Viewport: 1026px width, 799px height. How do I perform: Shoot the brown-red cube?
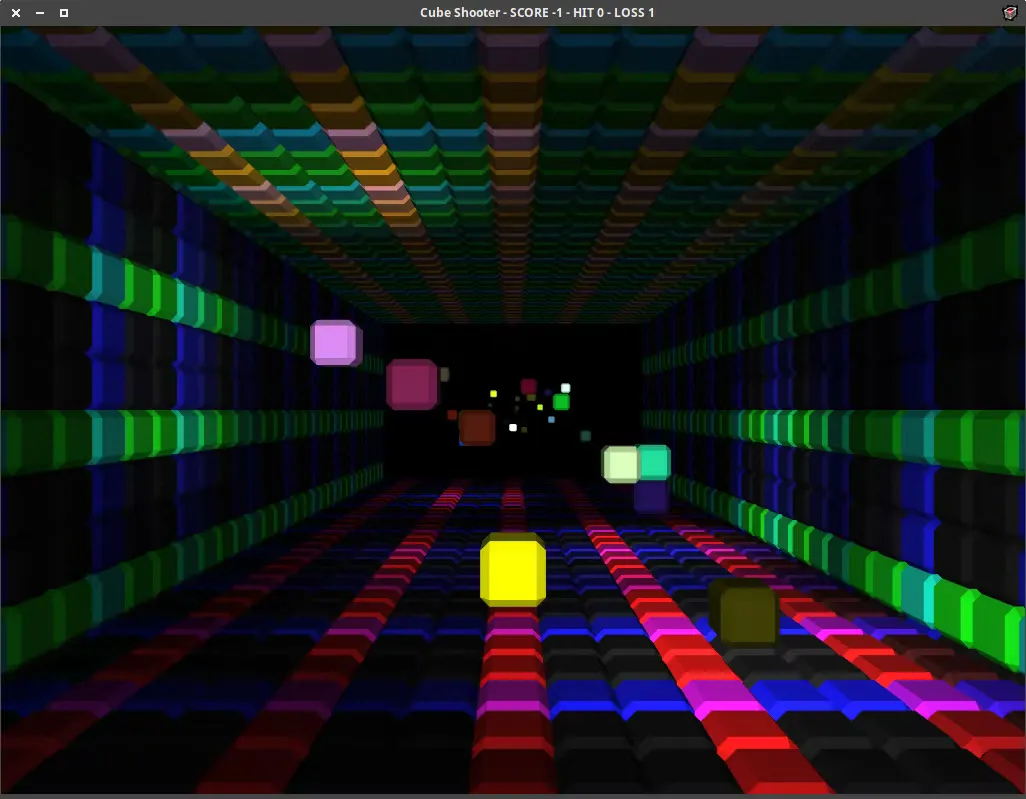tap(477, 427)
